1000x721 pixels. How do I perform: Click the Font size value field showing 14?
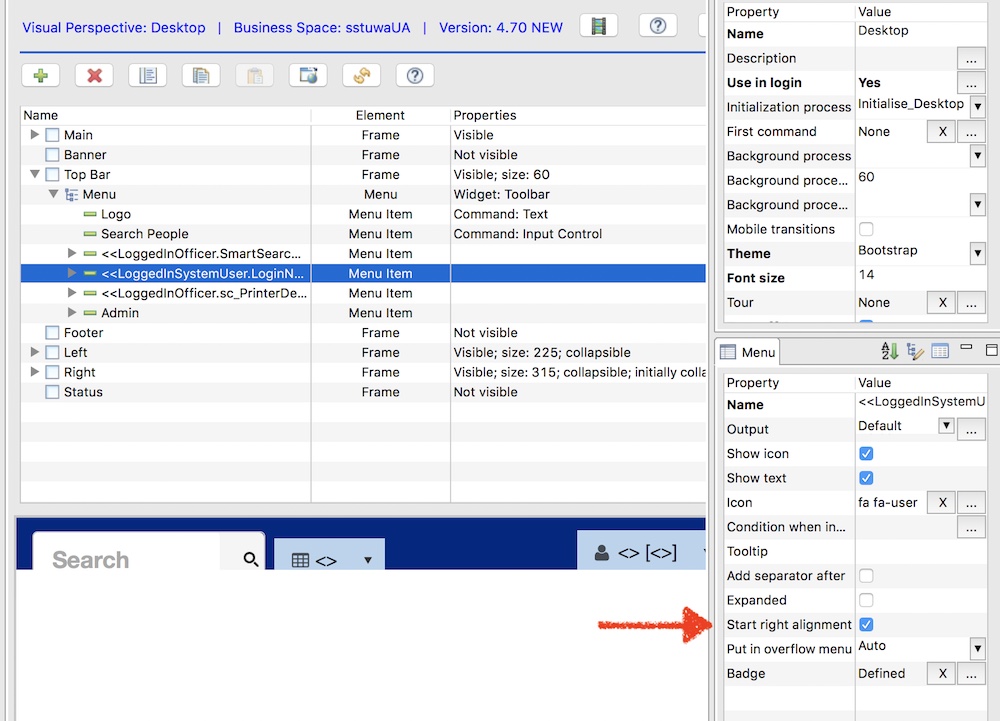pos(920,277)
